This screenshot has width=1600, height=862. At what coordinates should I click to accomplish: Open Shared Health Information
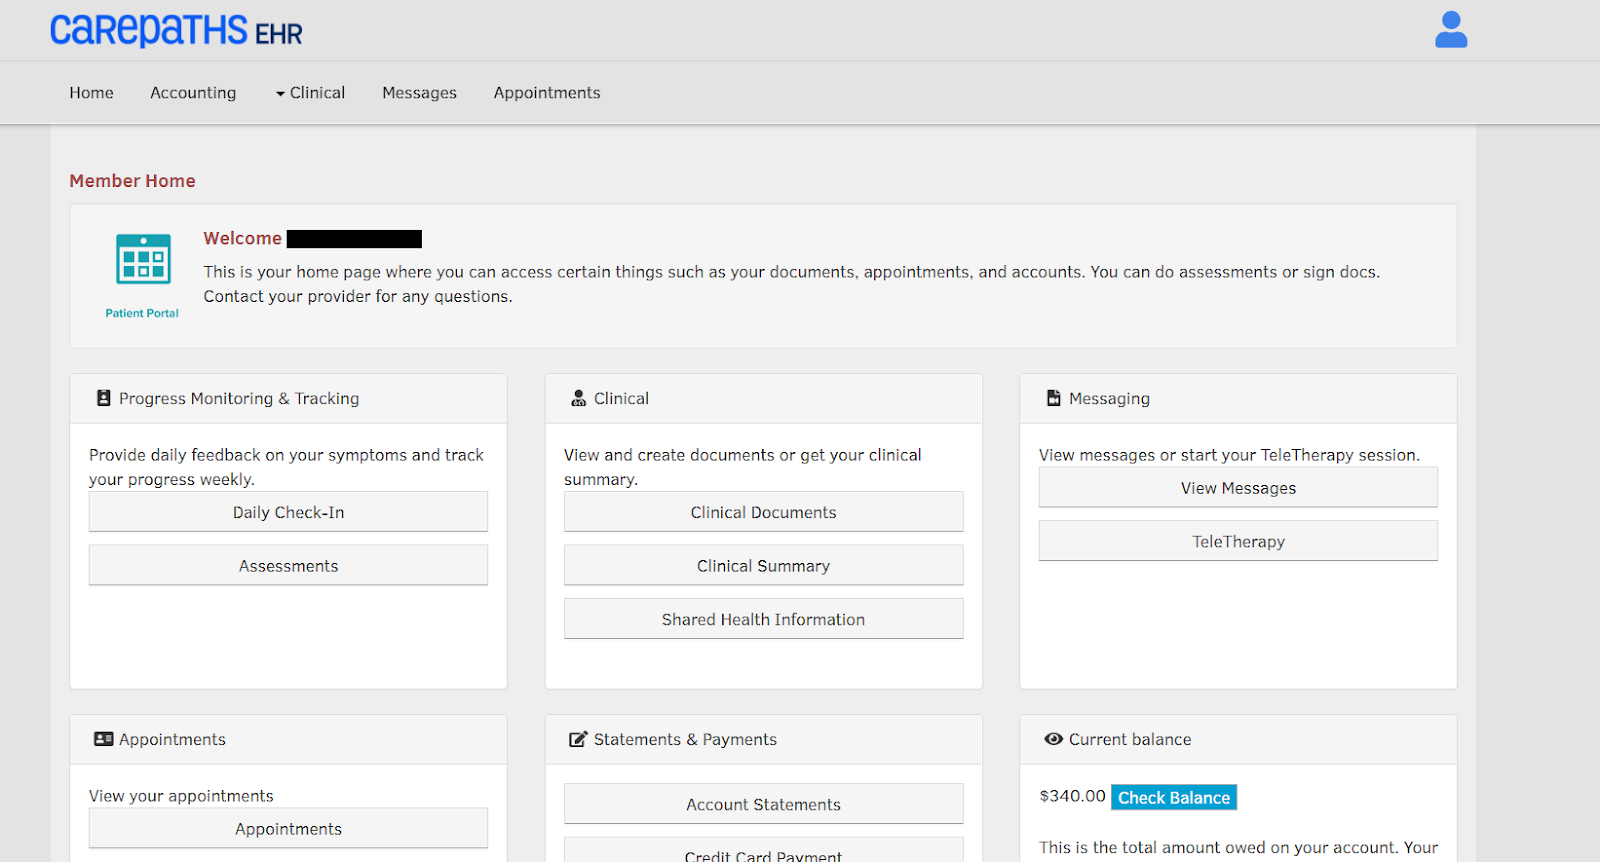point(763,619)
